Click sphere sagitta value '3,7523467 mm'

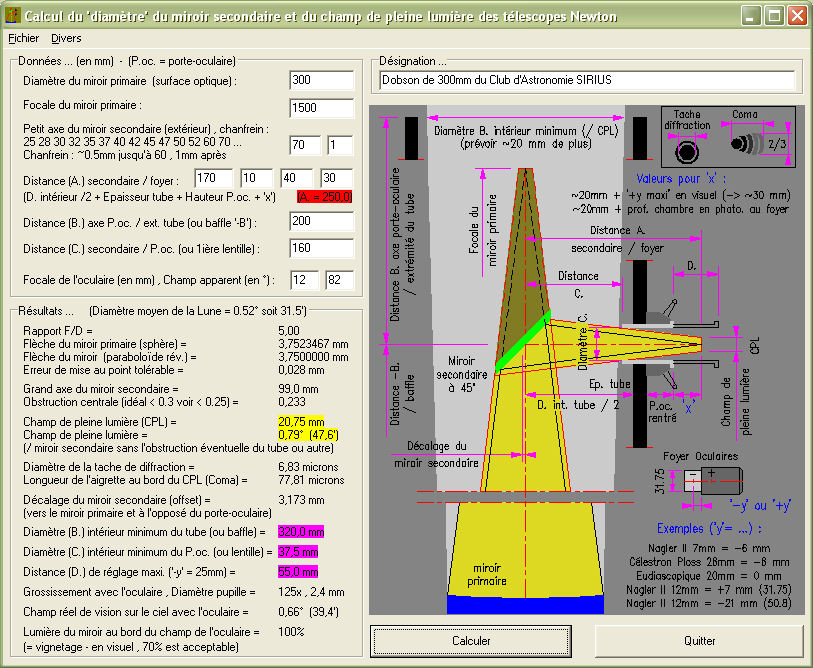click(x=313, y=344)
